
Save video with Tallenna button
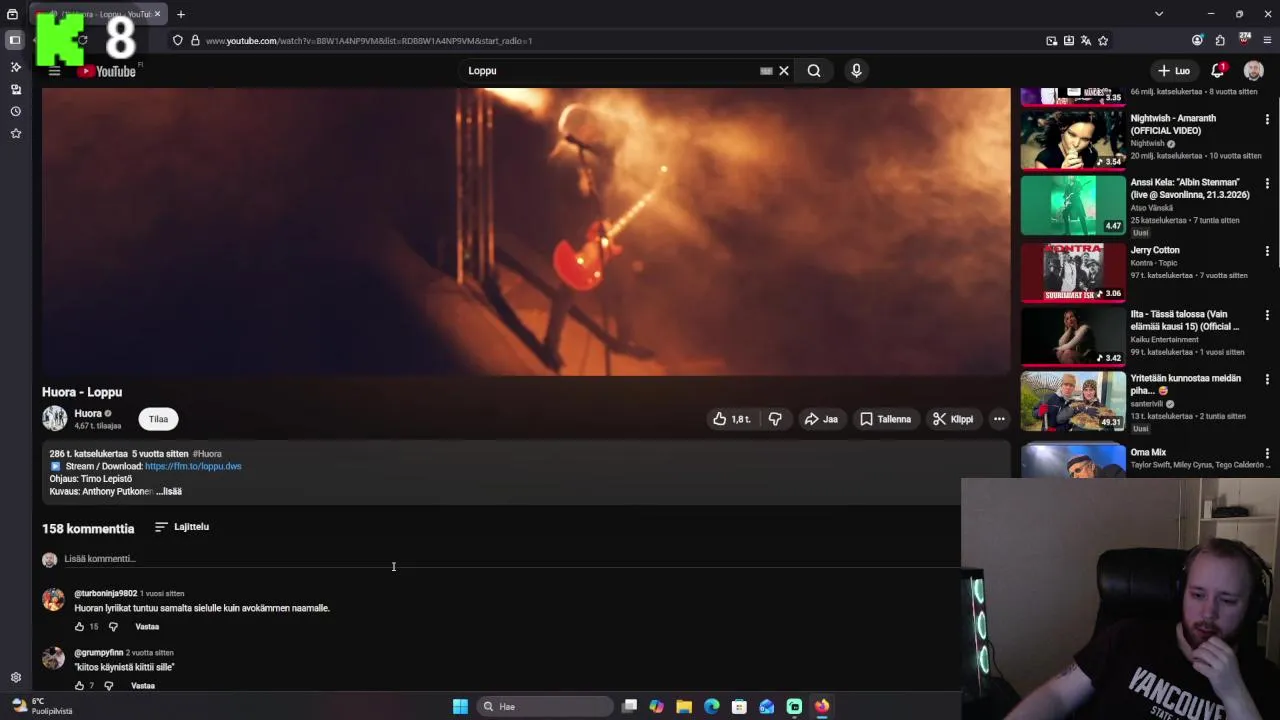click(x=886, y=419)
